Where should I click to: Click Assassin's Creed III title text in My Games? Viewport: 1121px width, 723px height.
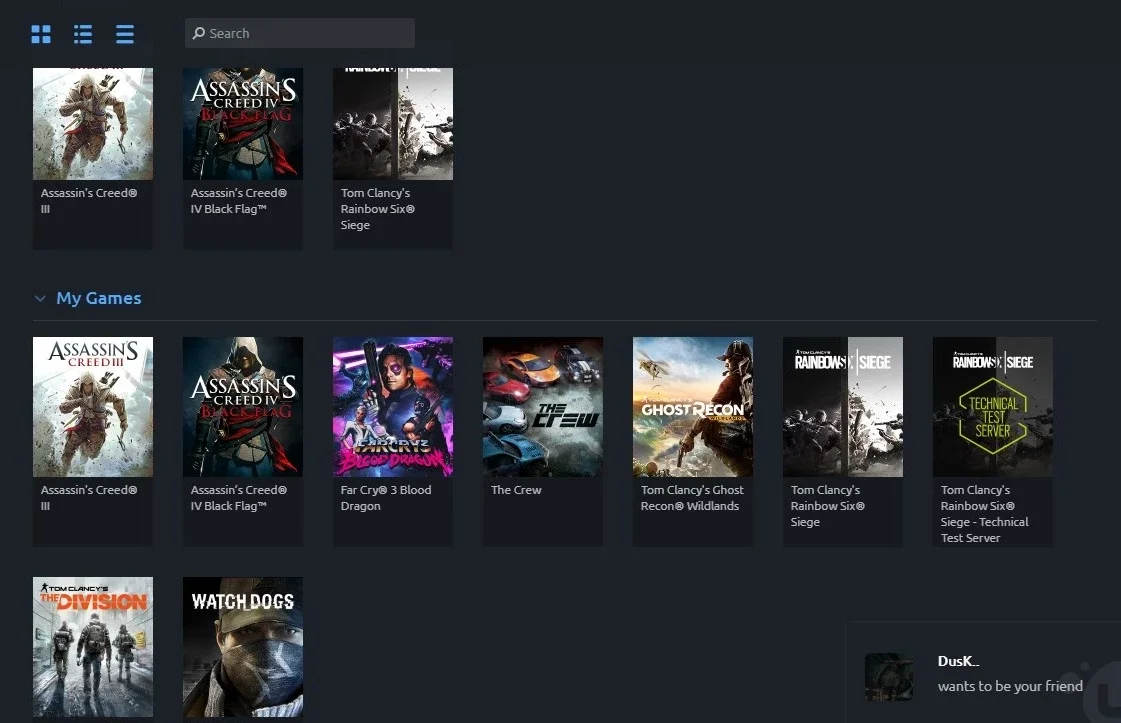[x=89, y=498]
